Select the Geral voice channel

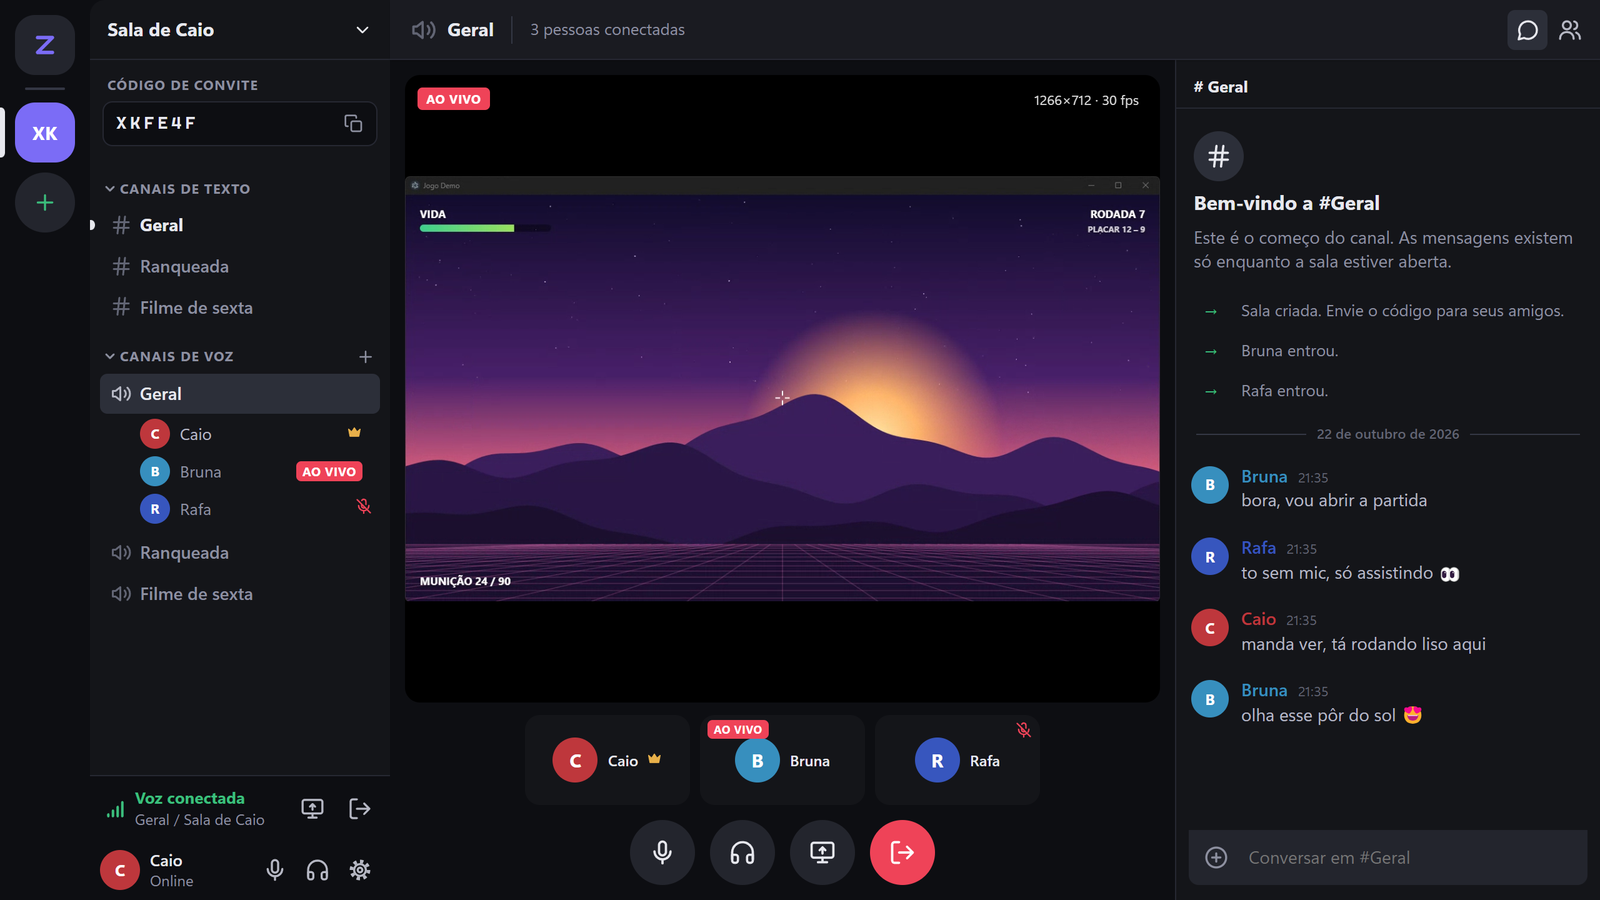coord(240,394)
